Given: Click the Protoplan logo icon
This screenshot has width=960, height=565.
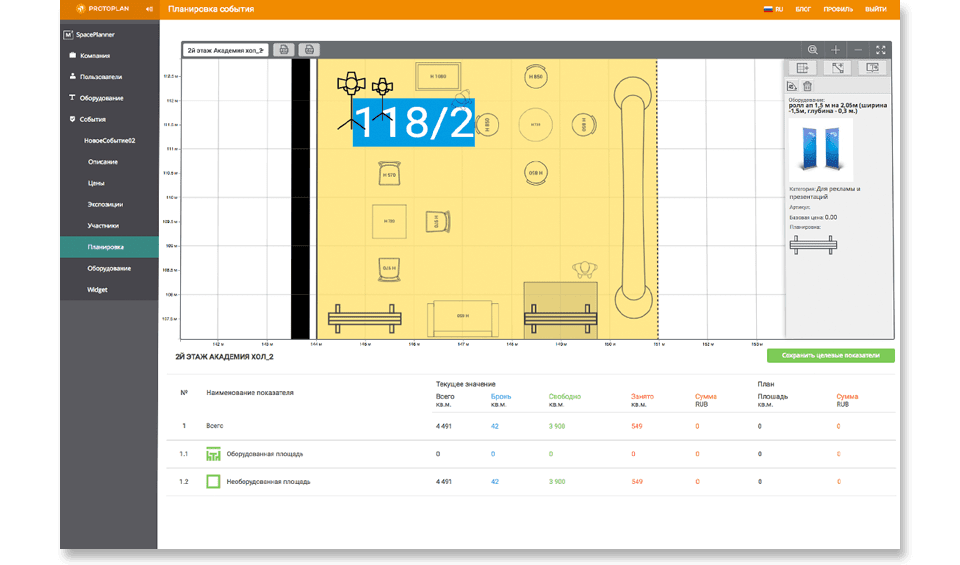Looking at the screenshot, I should [80, 9].
